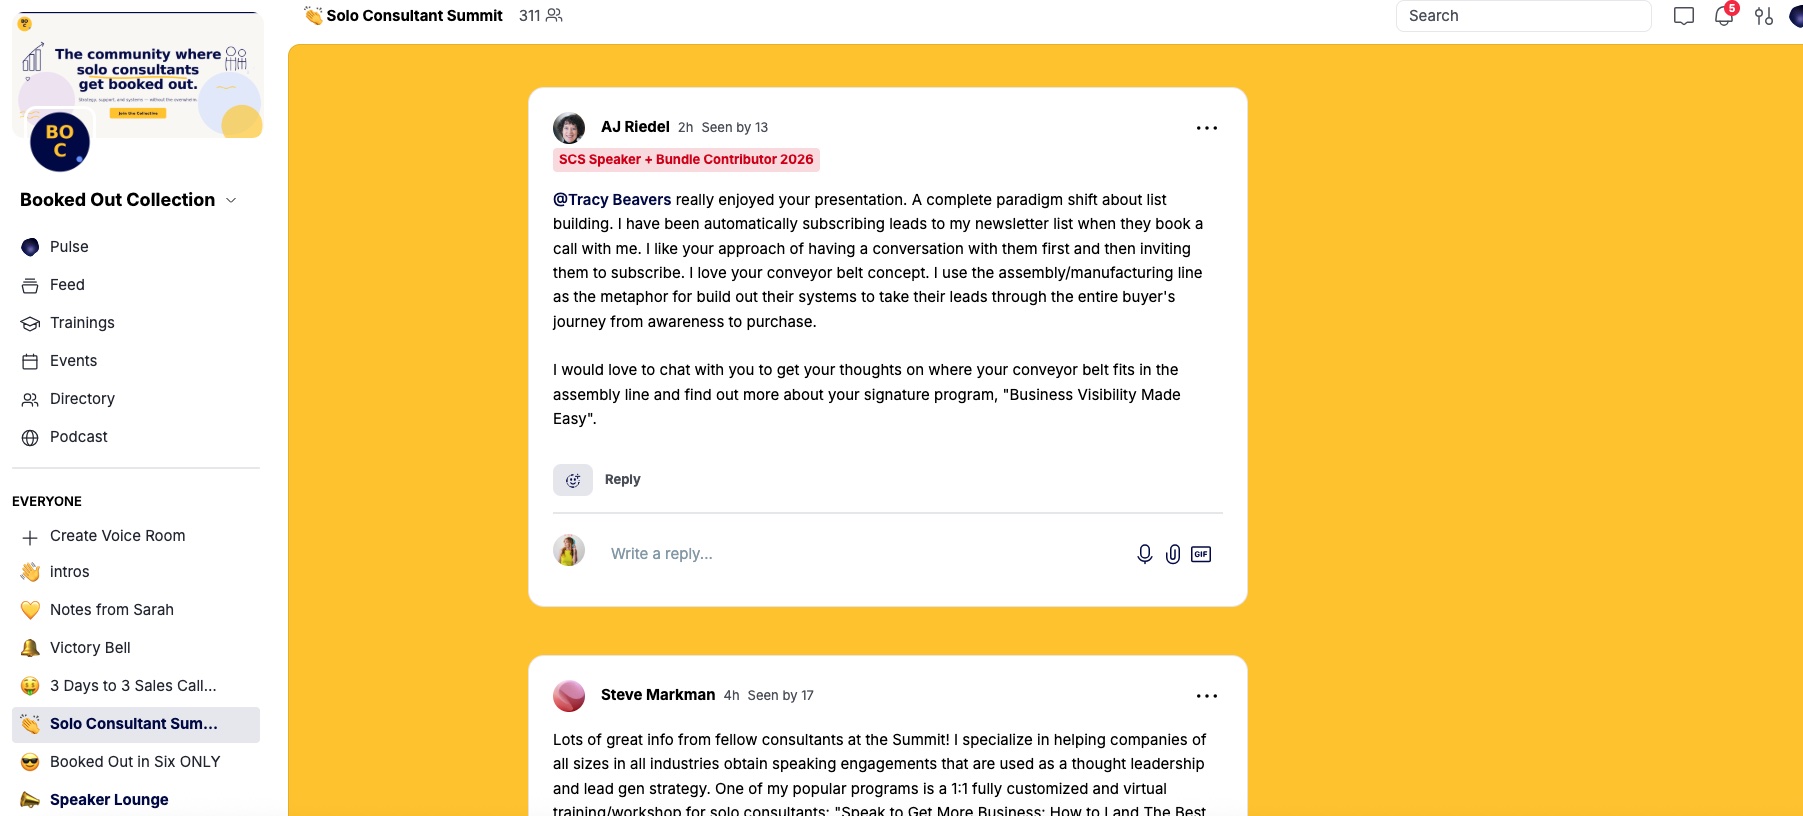Open options menu on Steve Markman's post

pyautogui.click(x=1207, y=696)
